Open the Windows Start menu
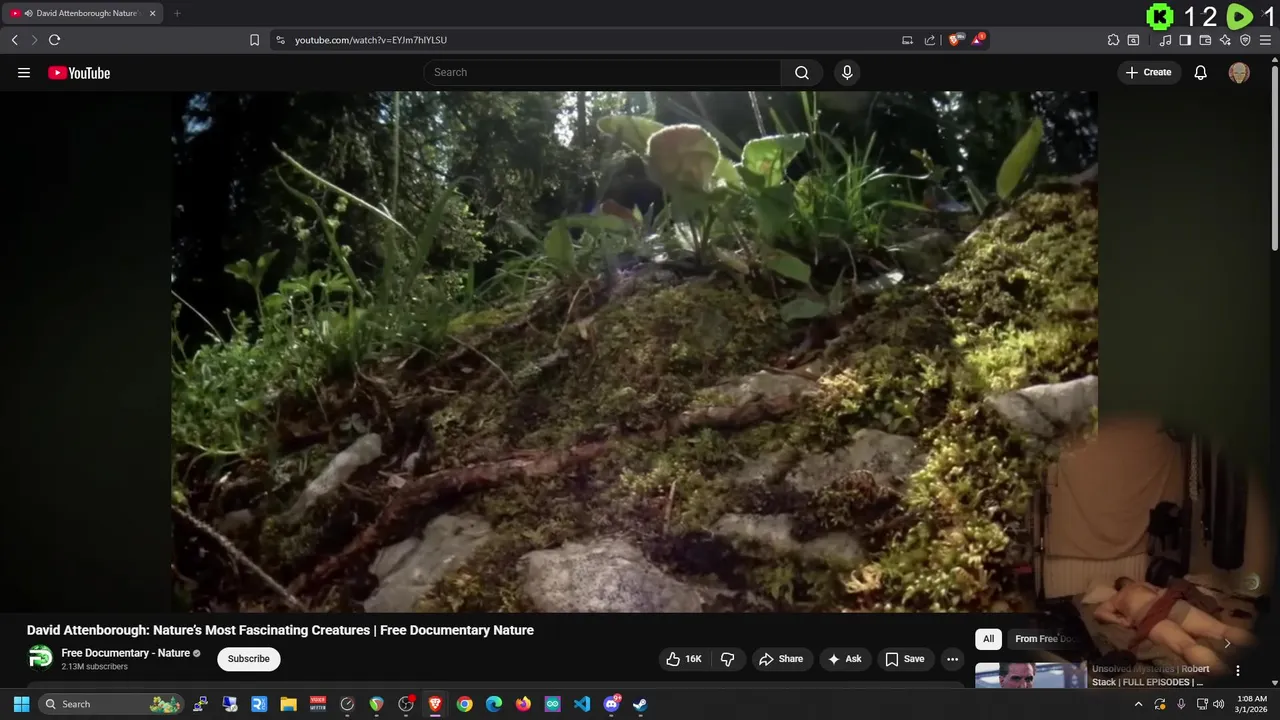Image resolution: width=1280 pixels, height=720 pixels. click(20, 704)
